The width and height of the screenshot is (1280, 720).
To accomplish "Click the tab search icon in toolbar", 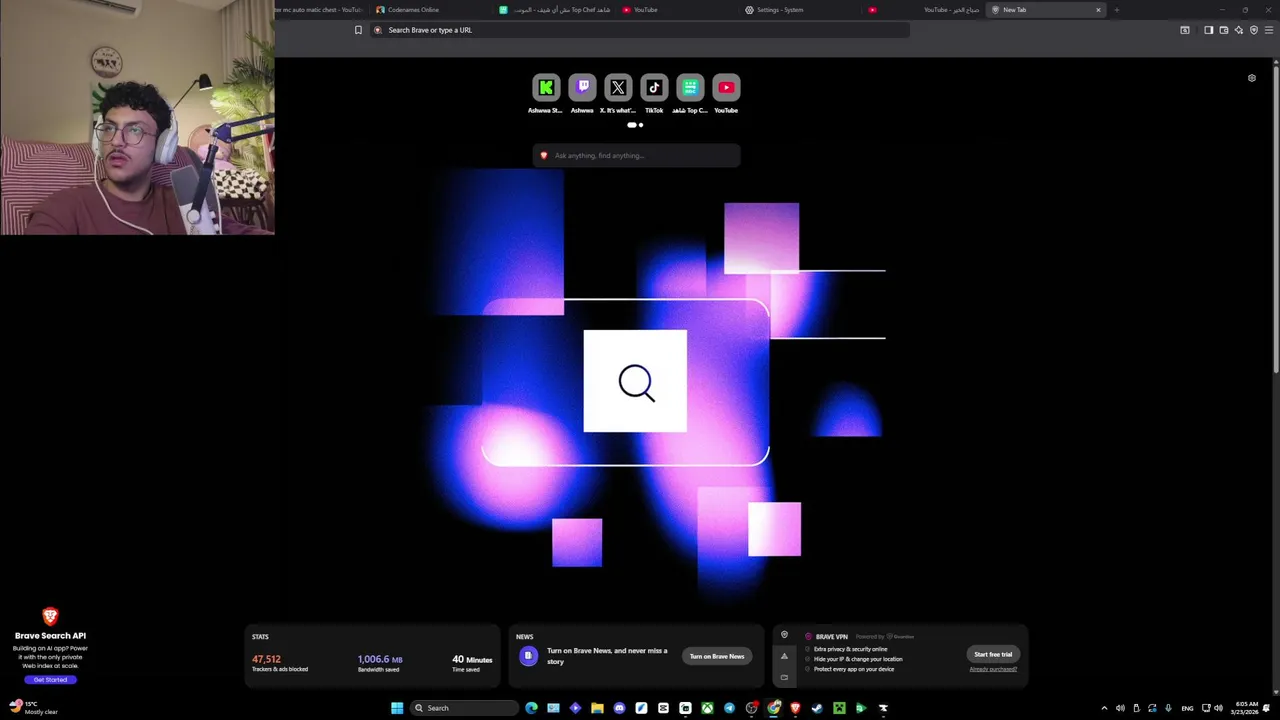I will pos(1185,30).
